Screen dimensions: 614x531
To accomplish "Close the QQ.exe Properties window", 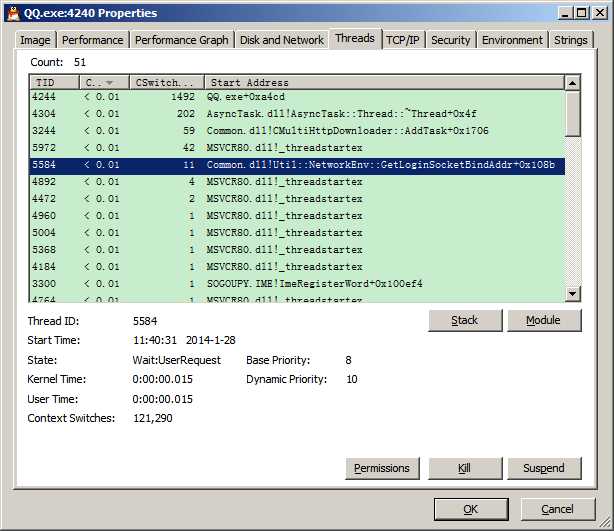I will click(x=600, y=13).
